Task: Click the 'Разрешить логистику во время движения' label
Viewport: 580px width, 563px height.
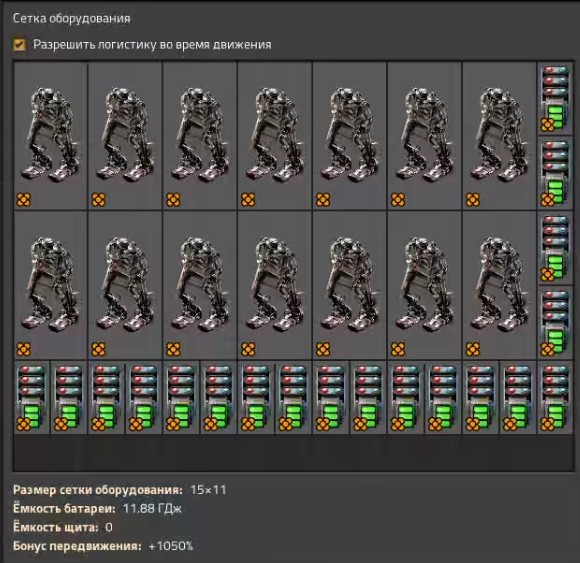Action: pos(152,45)
